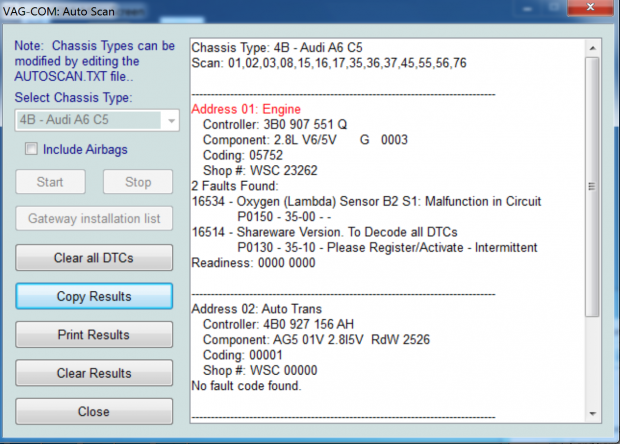Viewport: 620px width, 444px height.
Task: Click Clear all DTCs
Action: [94, 258]
